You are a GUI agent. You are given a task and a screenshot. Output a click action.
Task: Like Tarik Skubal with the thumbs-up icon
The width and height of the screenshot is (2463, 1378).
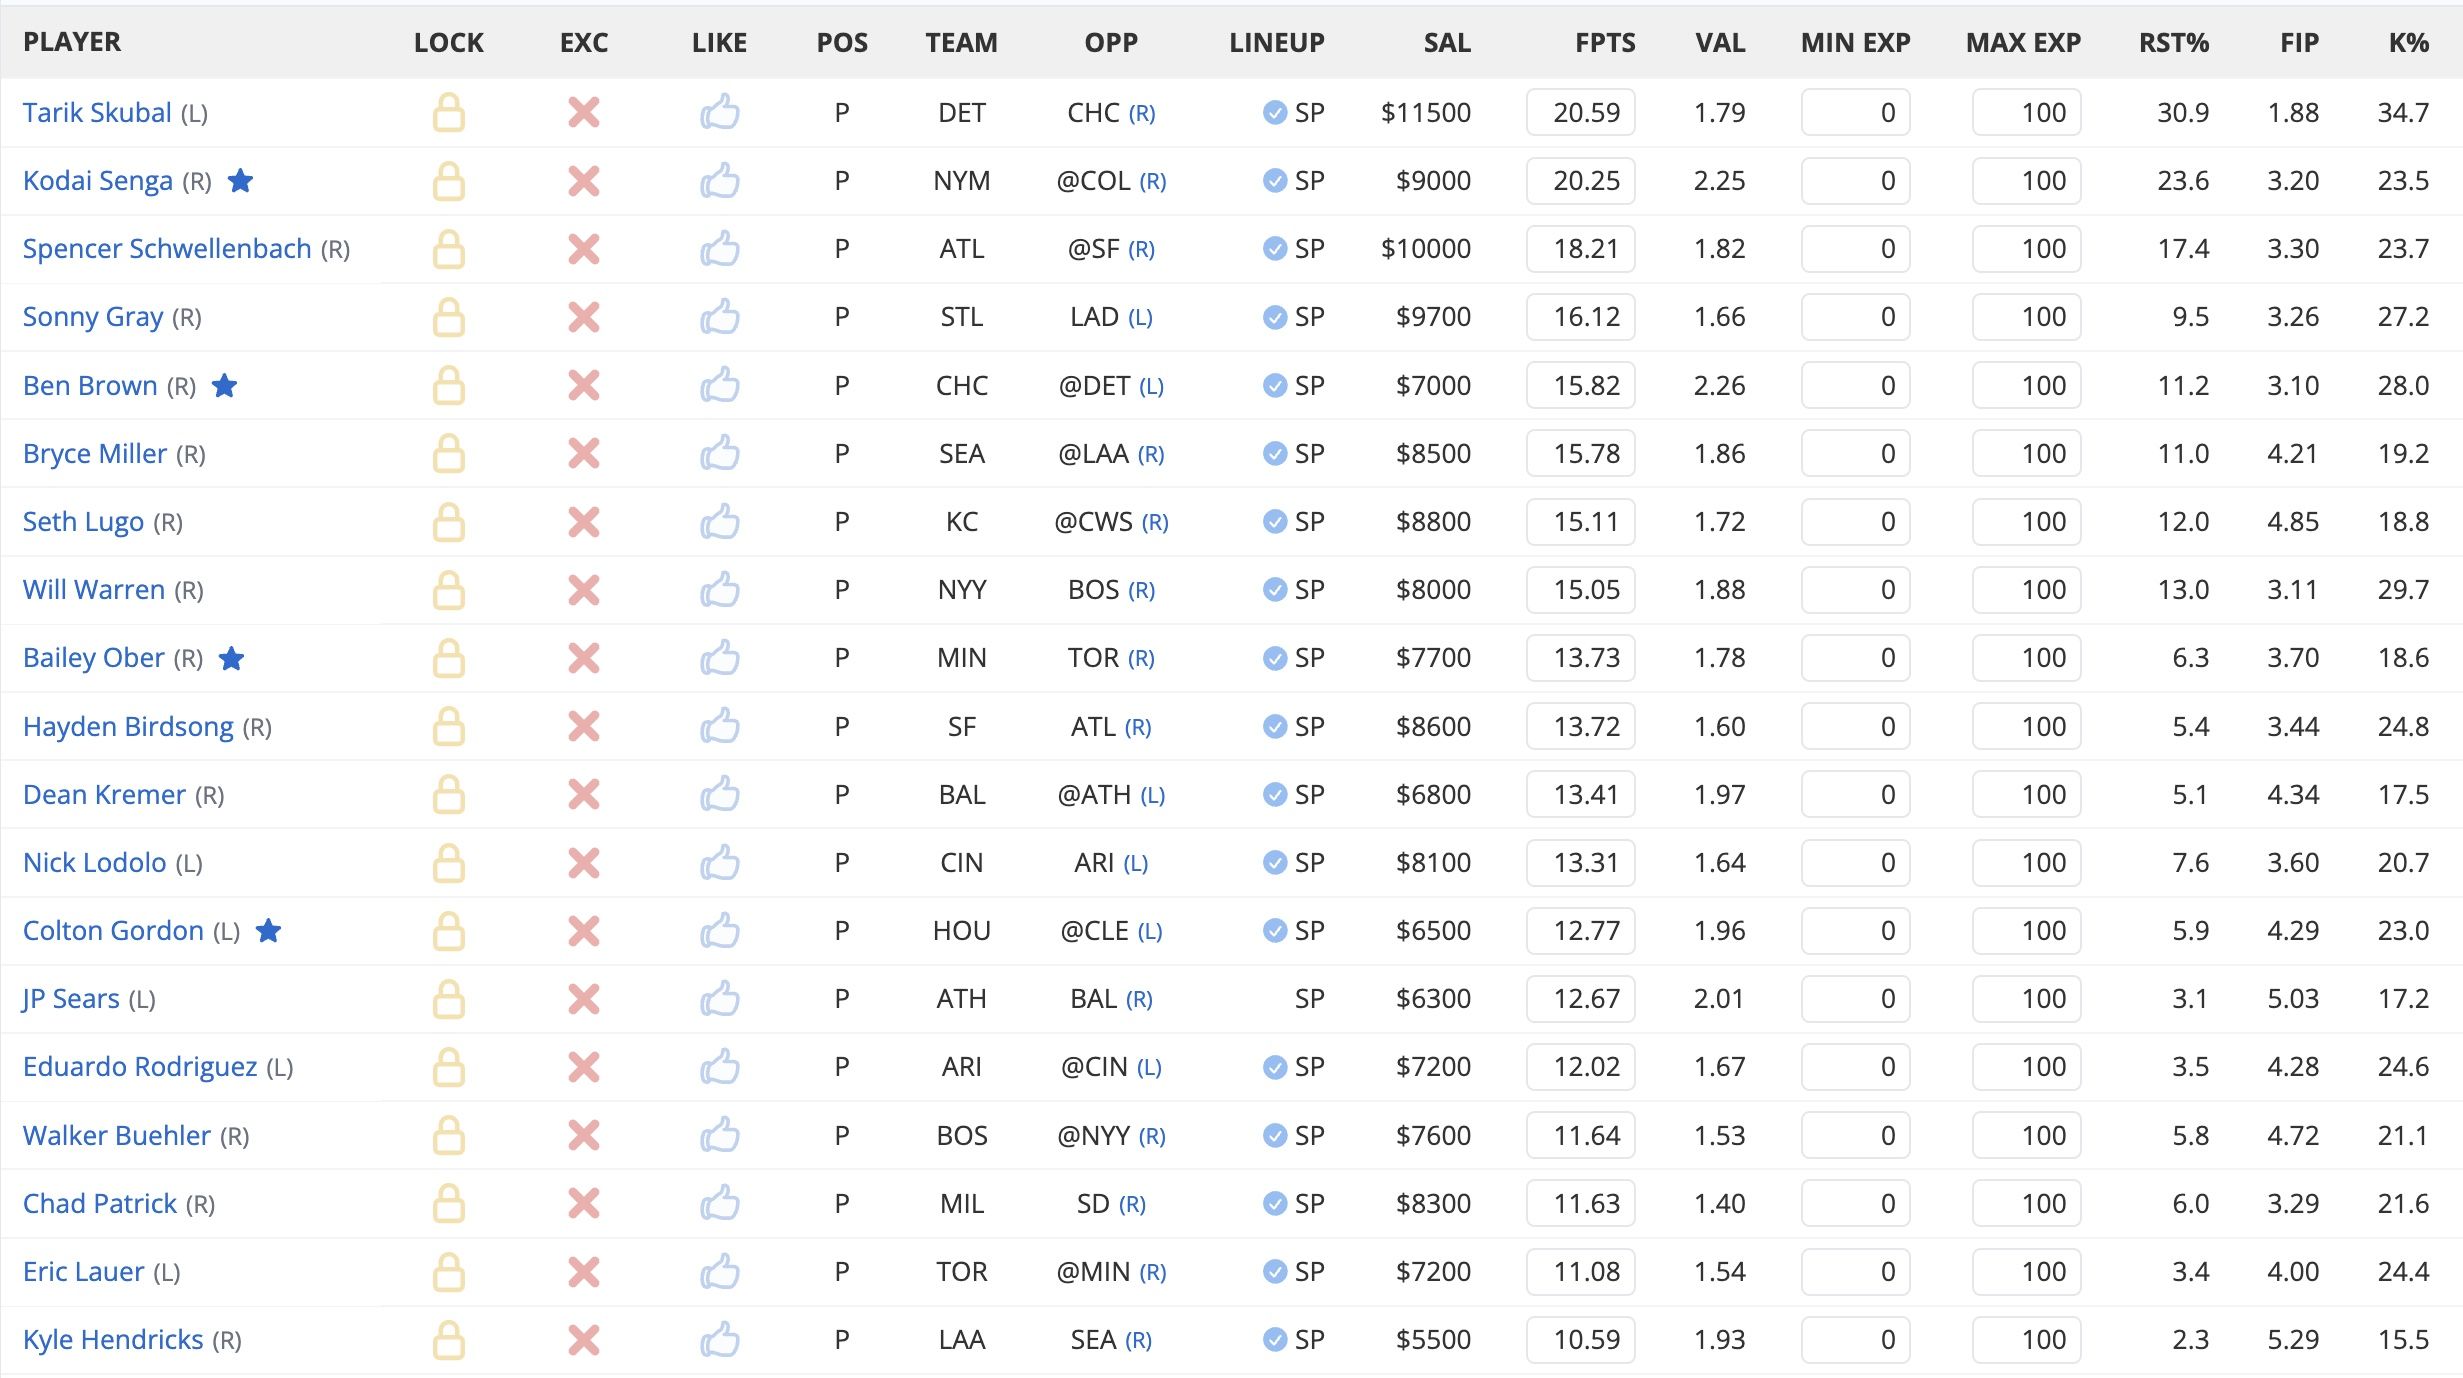coord(719,112)
